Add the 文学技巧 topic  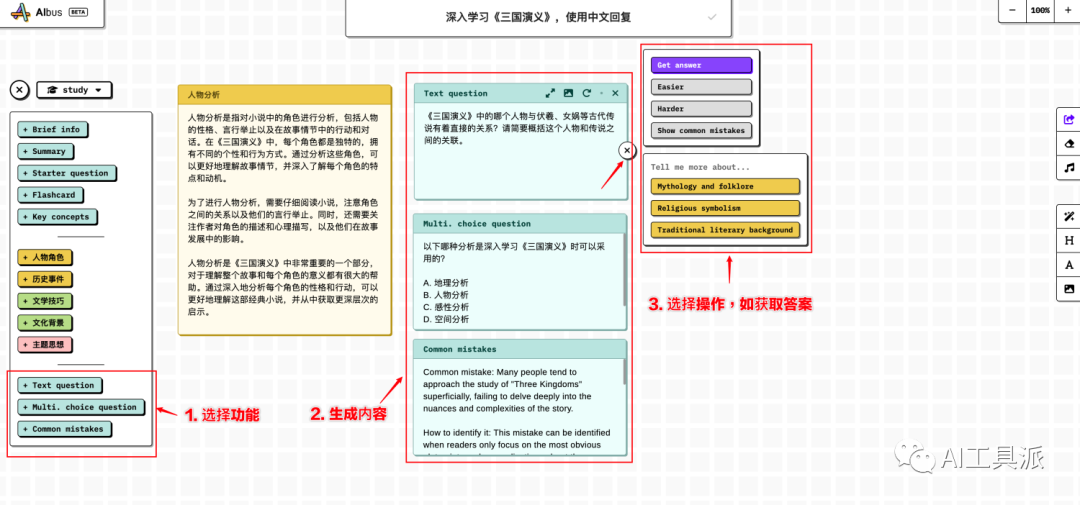tap(45, 301)
